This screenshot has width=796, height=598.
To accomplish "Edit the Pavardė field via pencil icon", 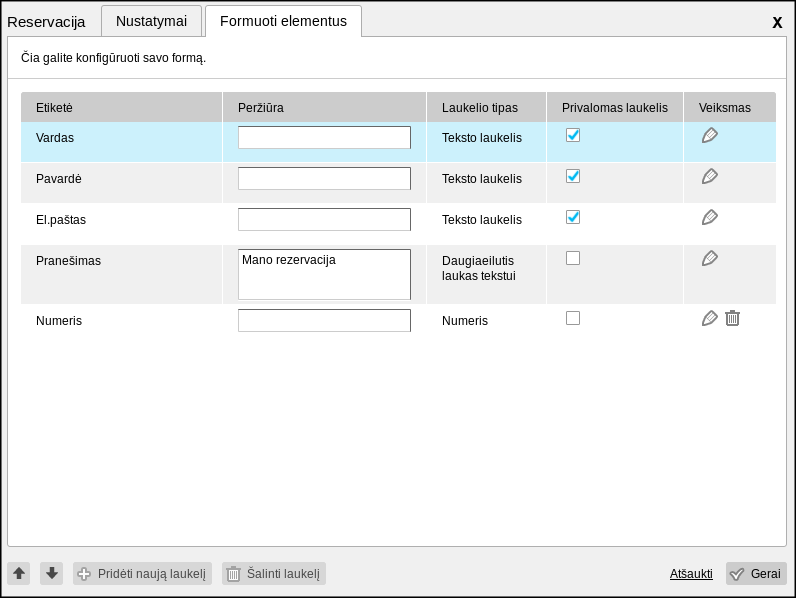I will [x=710, y=177].
